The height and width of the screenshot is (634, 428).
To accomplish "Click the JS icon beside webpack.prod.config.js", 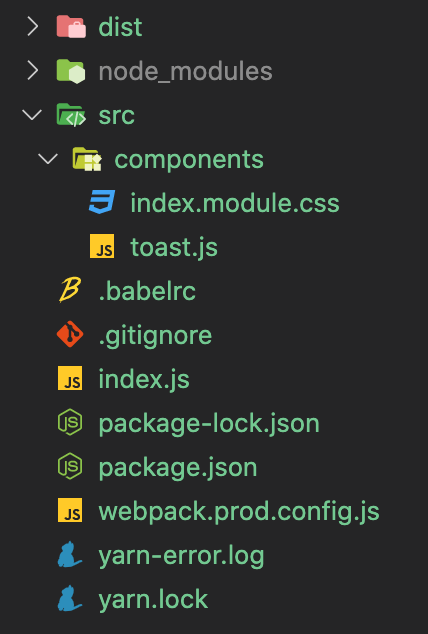I will pyautogui.click(x=70, y=510).
